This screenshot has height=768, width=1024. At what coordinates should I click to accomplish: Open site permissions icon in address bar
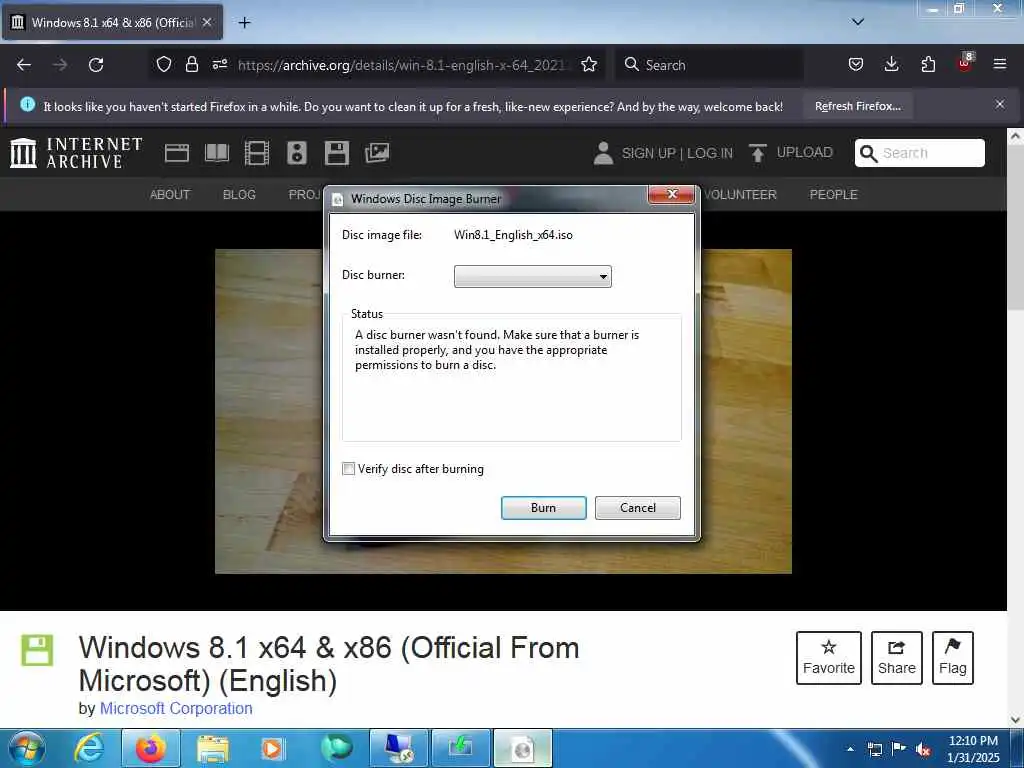[x=219, y=64]
